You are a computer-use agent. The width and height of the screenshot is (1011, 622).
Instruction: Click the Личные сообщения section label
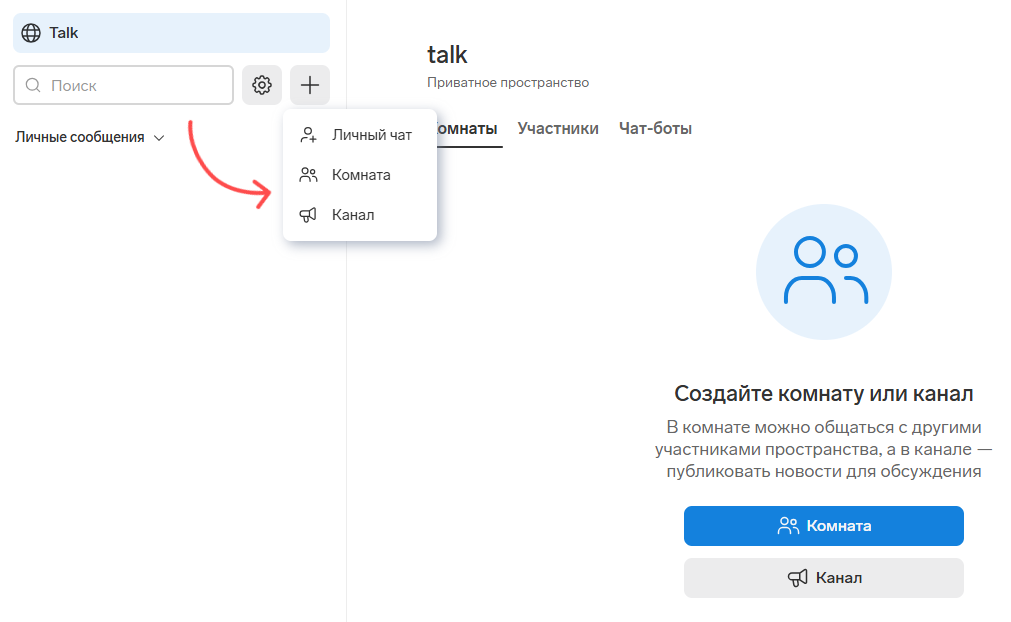[x=80, y=137]
